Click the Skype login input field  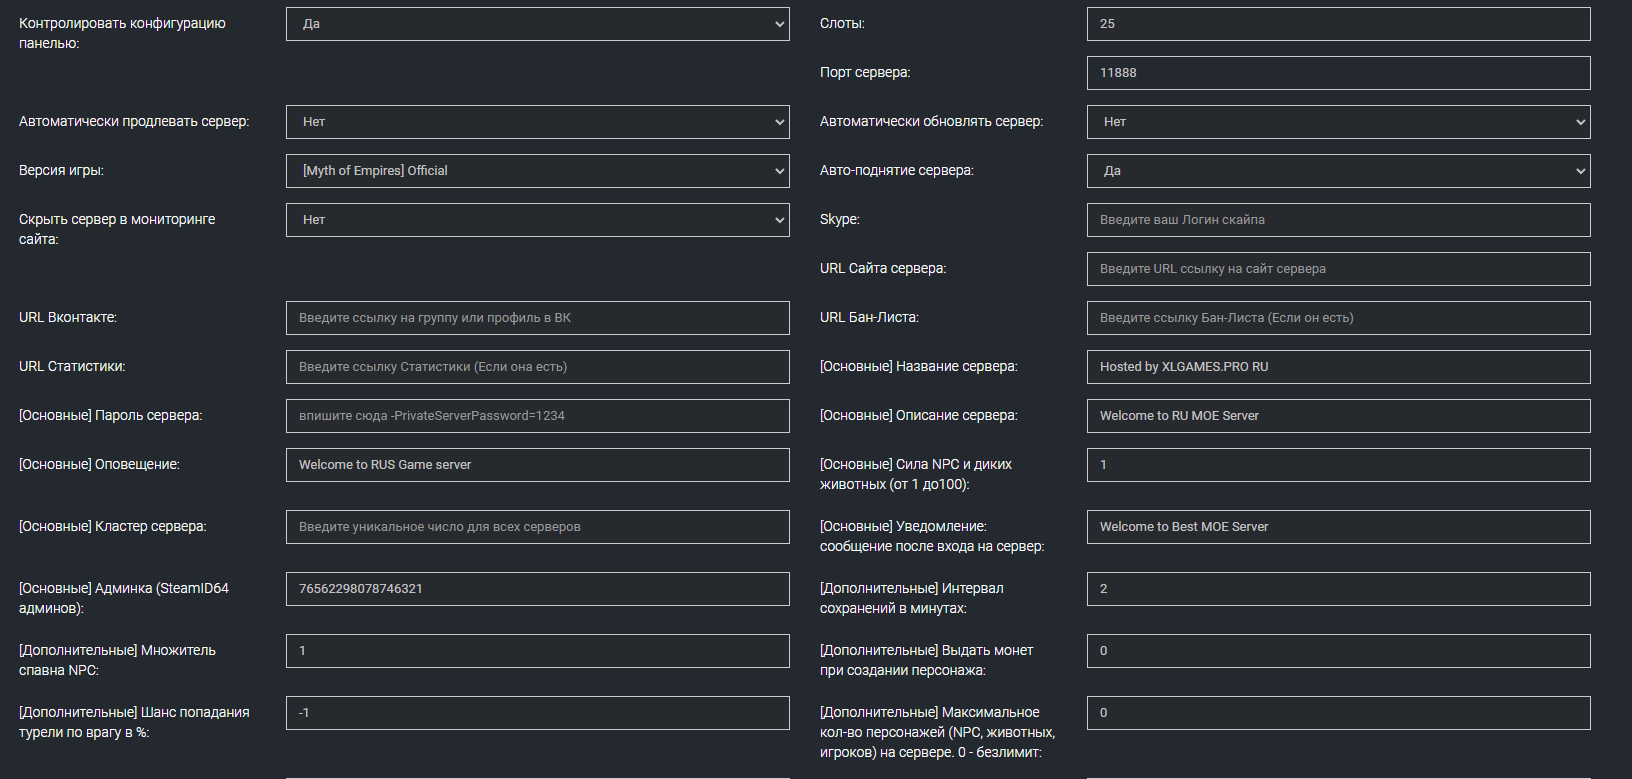(1338, 220)
